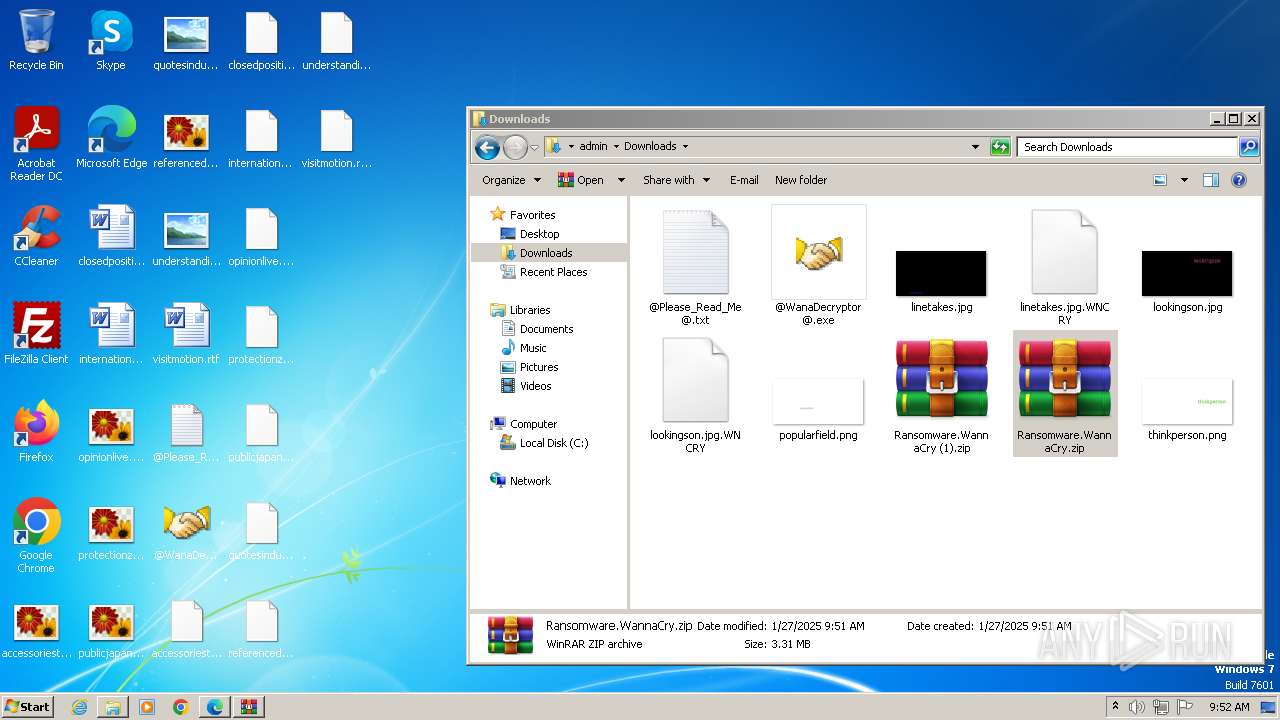
Task: Select the Google Chrome desktop shortcut
Action: pyautogui.click(x=36, y=536)
